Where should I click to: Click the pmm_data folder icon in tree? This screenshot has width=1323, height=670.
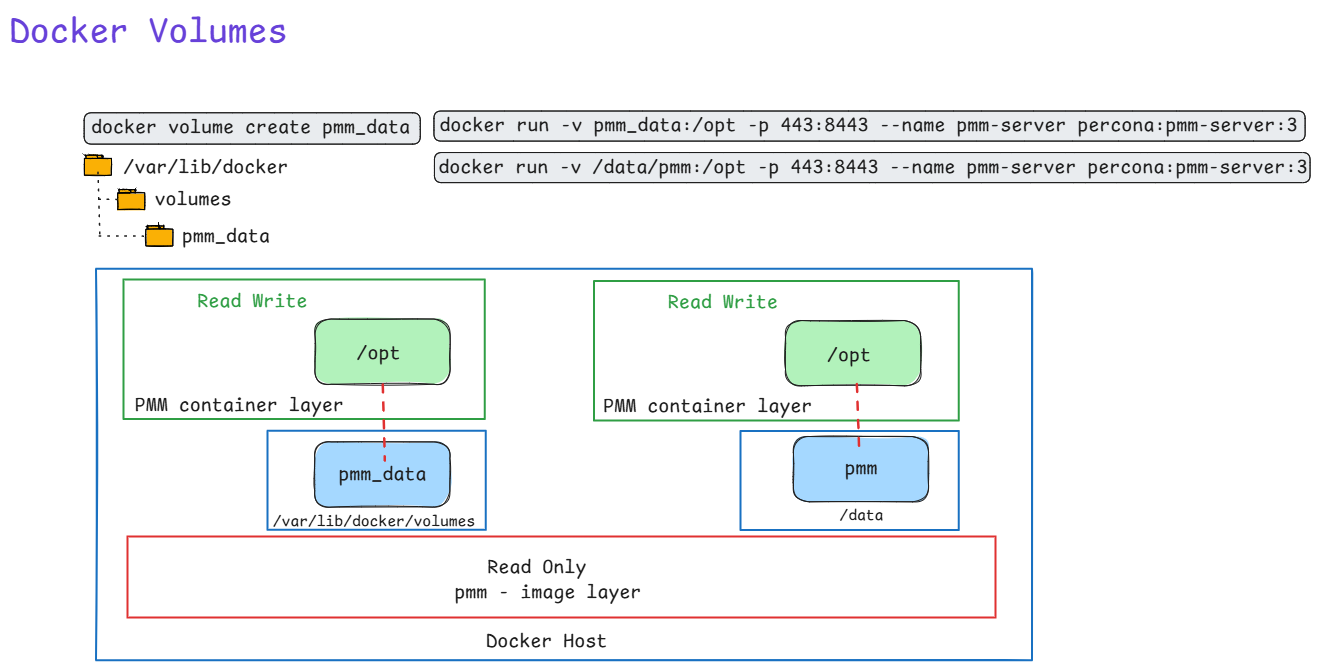pos(159,236)
